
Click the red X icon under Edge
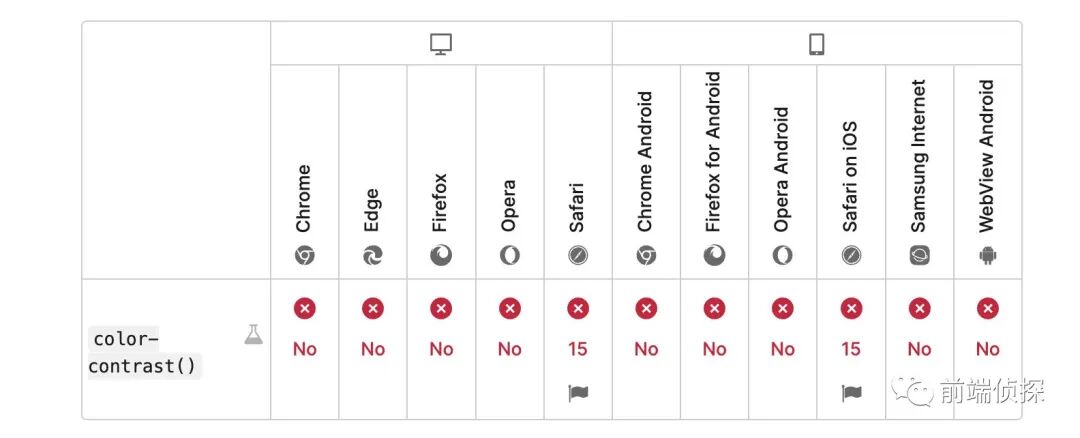373,309
